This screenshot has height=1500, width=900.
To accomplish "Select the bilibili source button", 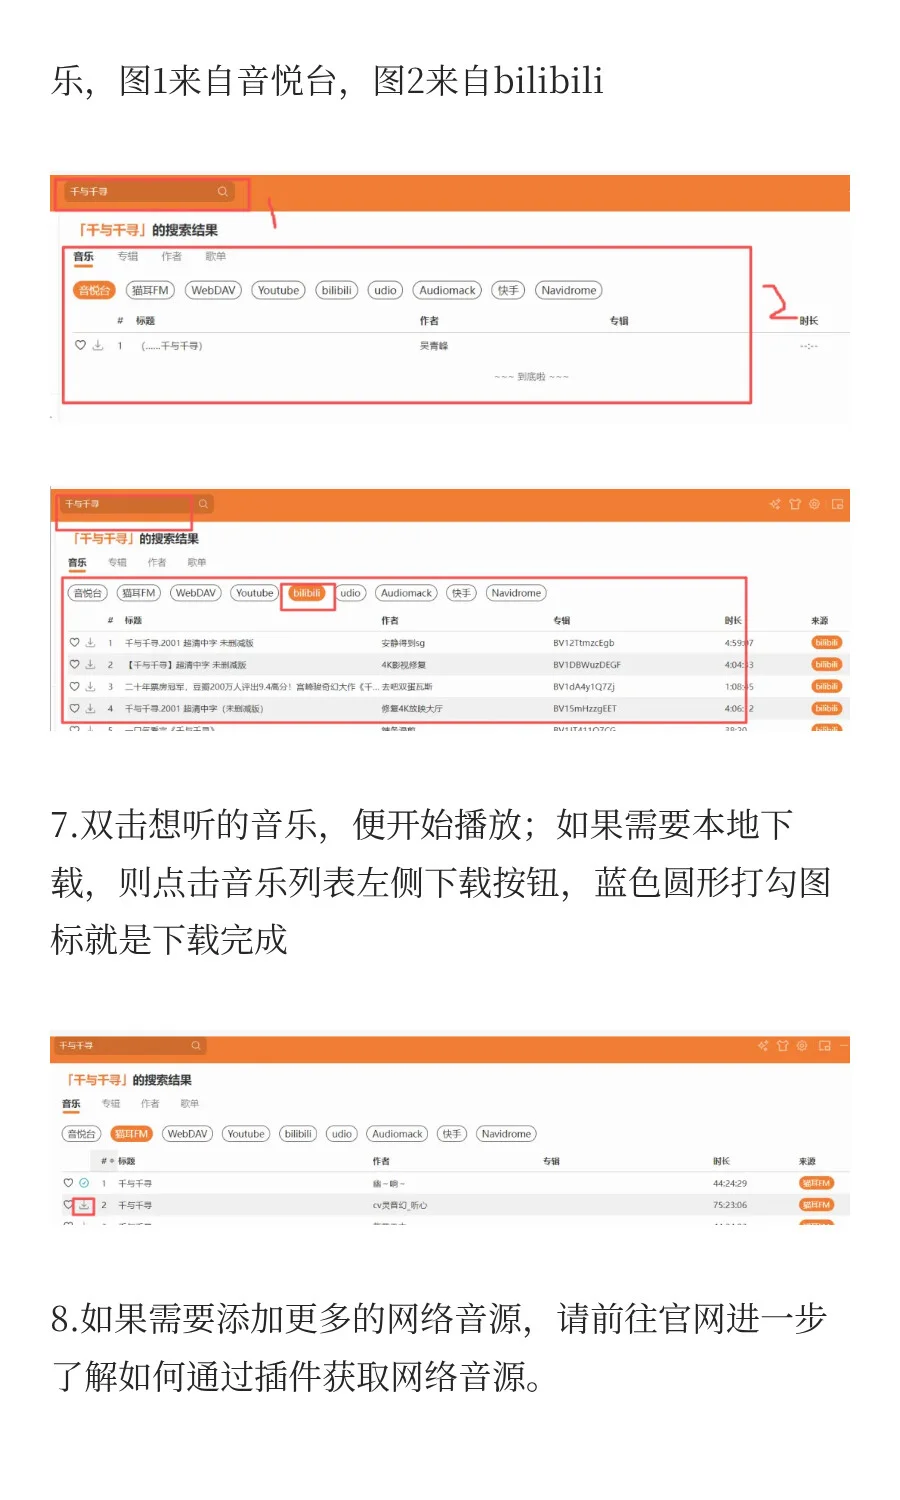I will (308, 592).
